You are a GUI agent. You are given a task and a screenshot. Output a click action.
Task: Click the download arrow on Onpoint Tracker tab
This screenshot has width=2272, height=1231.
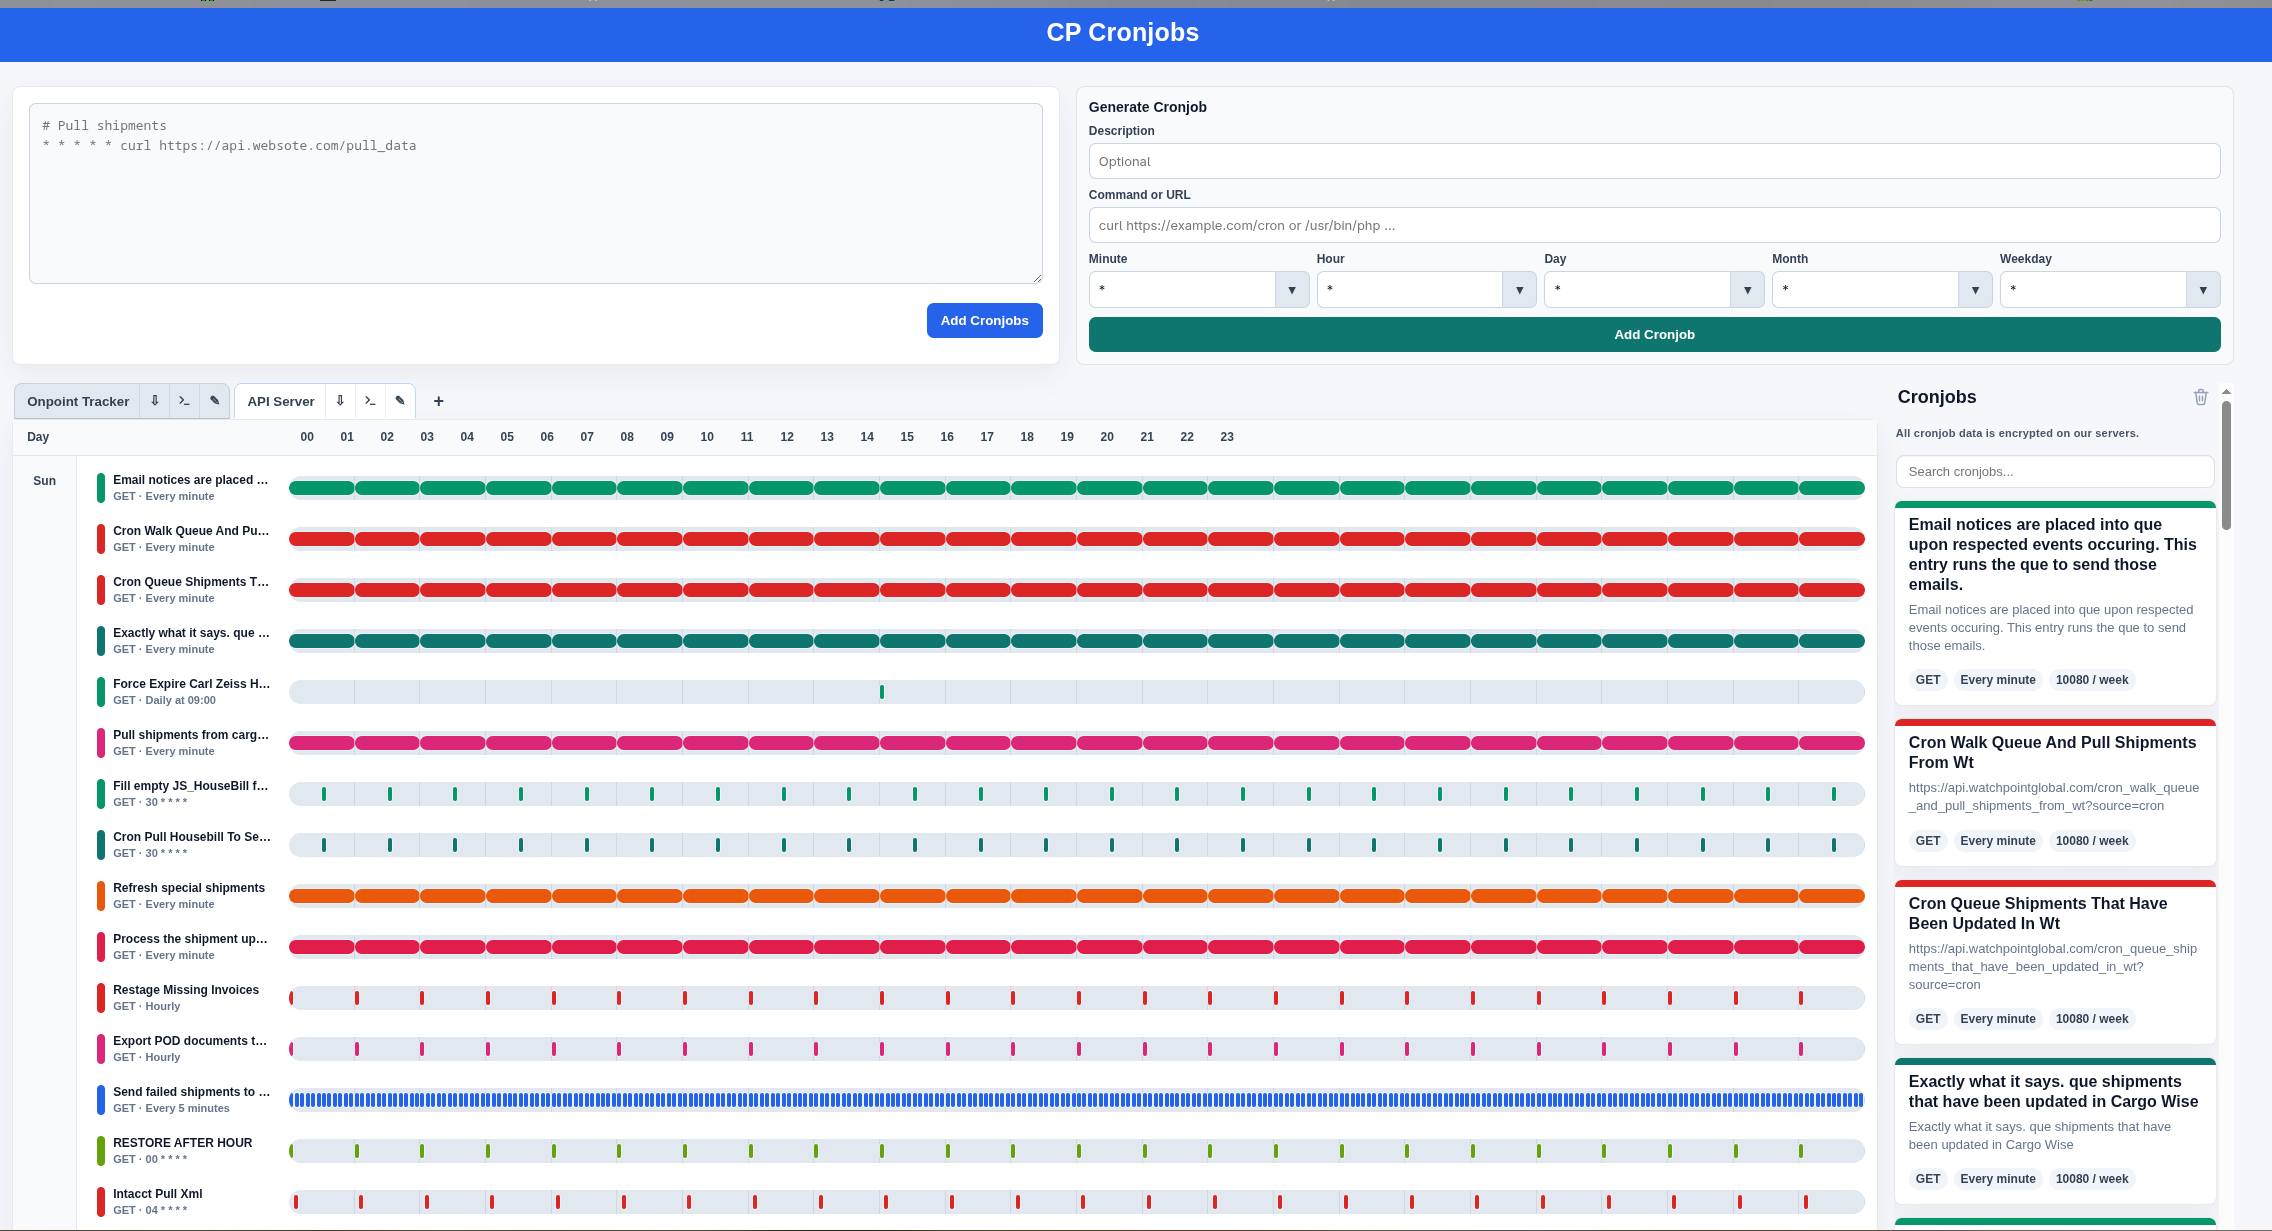pyautogui.click(x=155, y=401)
